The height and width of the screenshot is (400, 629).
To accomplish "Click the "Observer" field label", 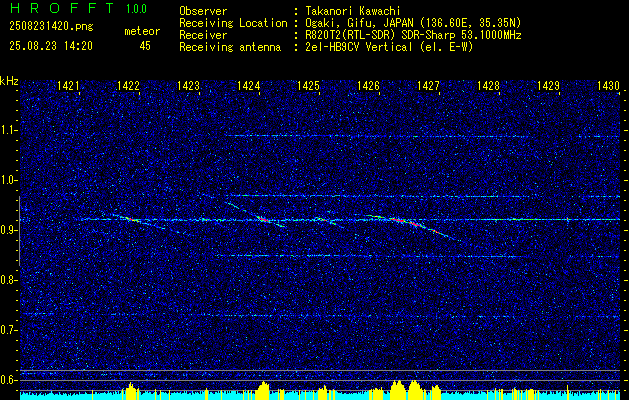I will click(x=203, y=11).
